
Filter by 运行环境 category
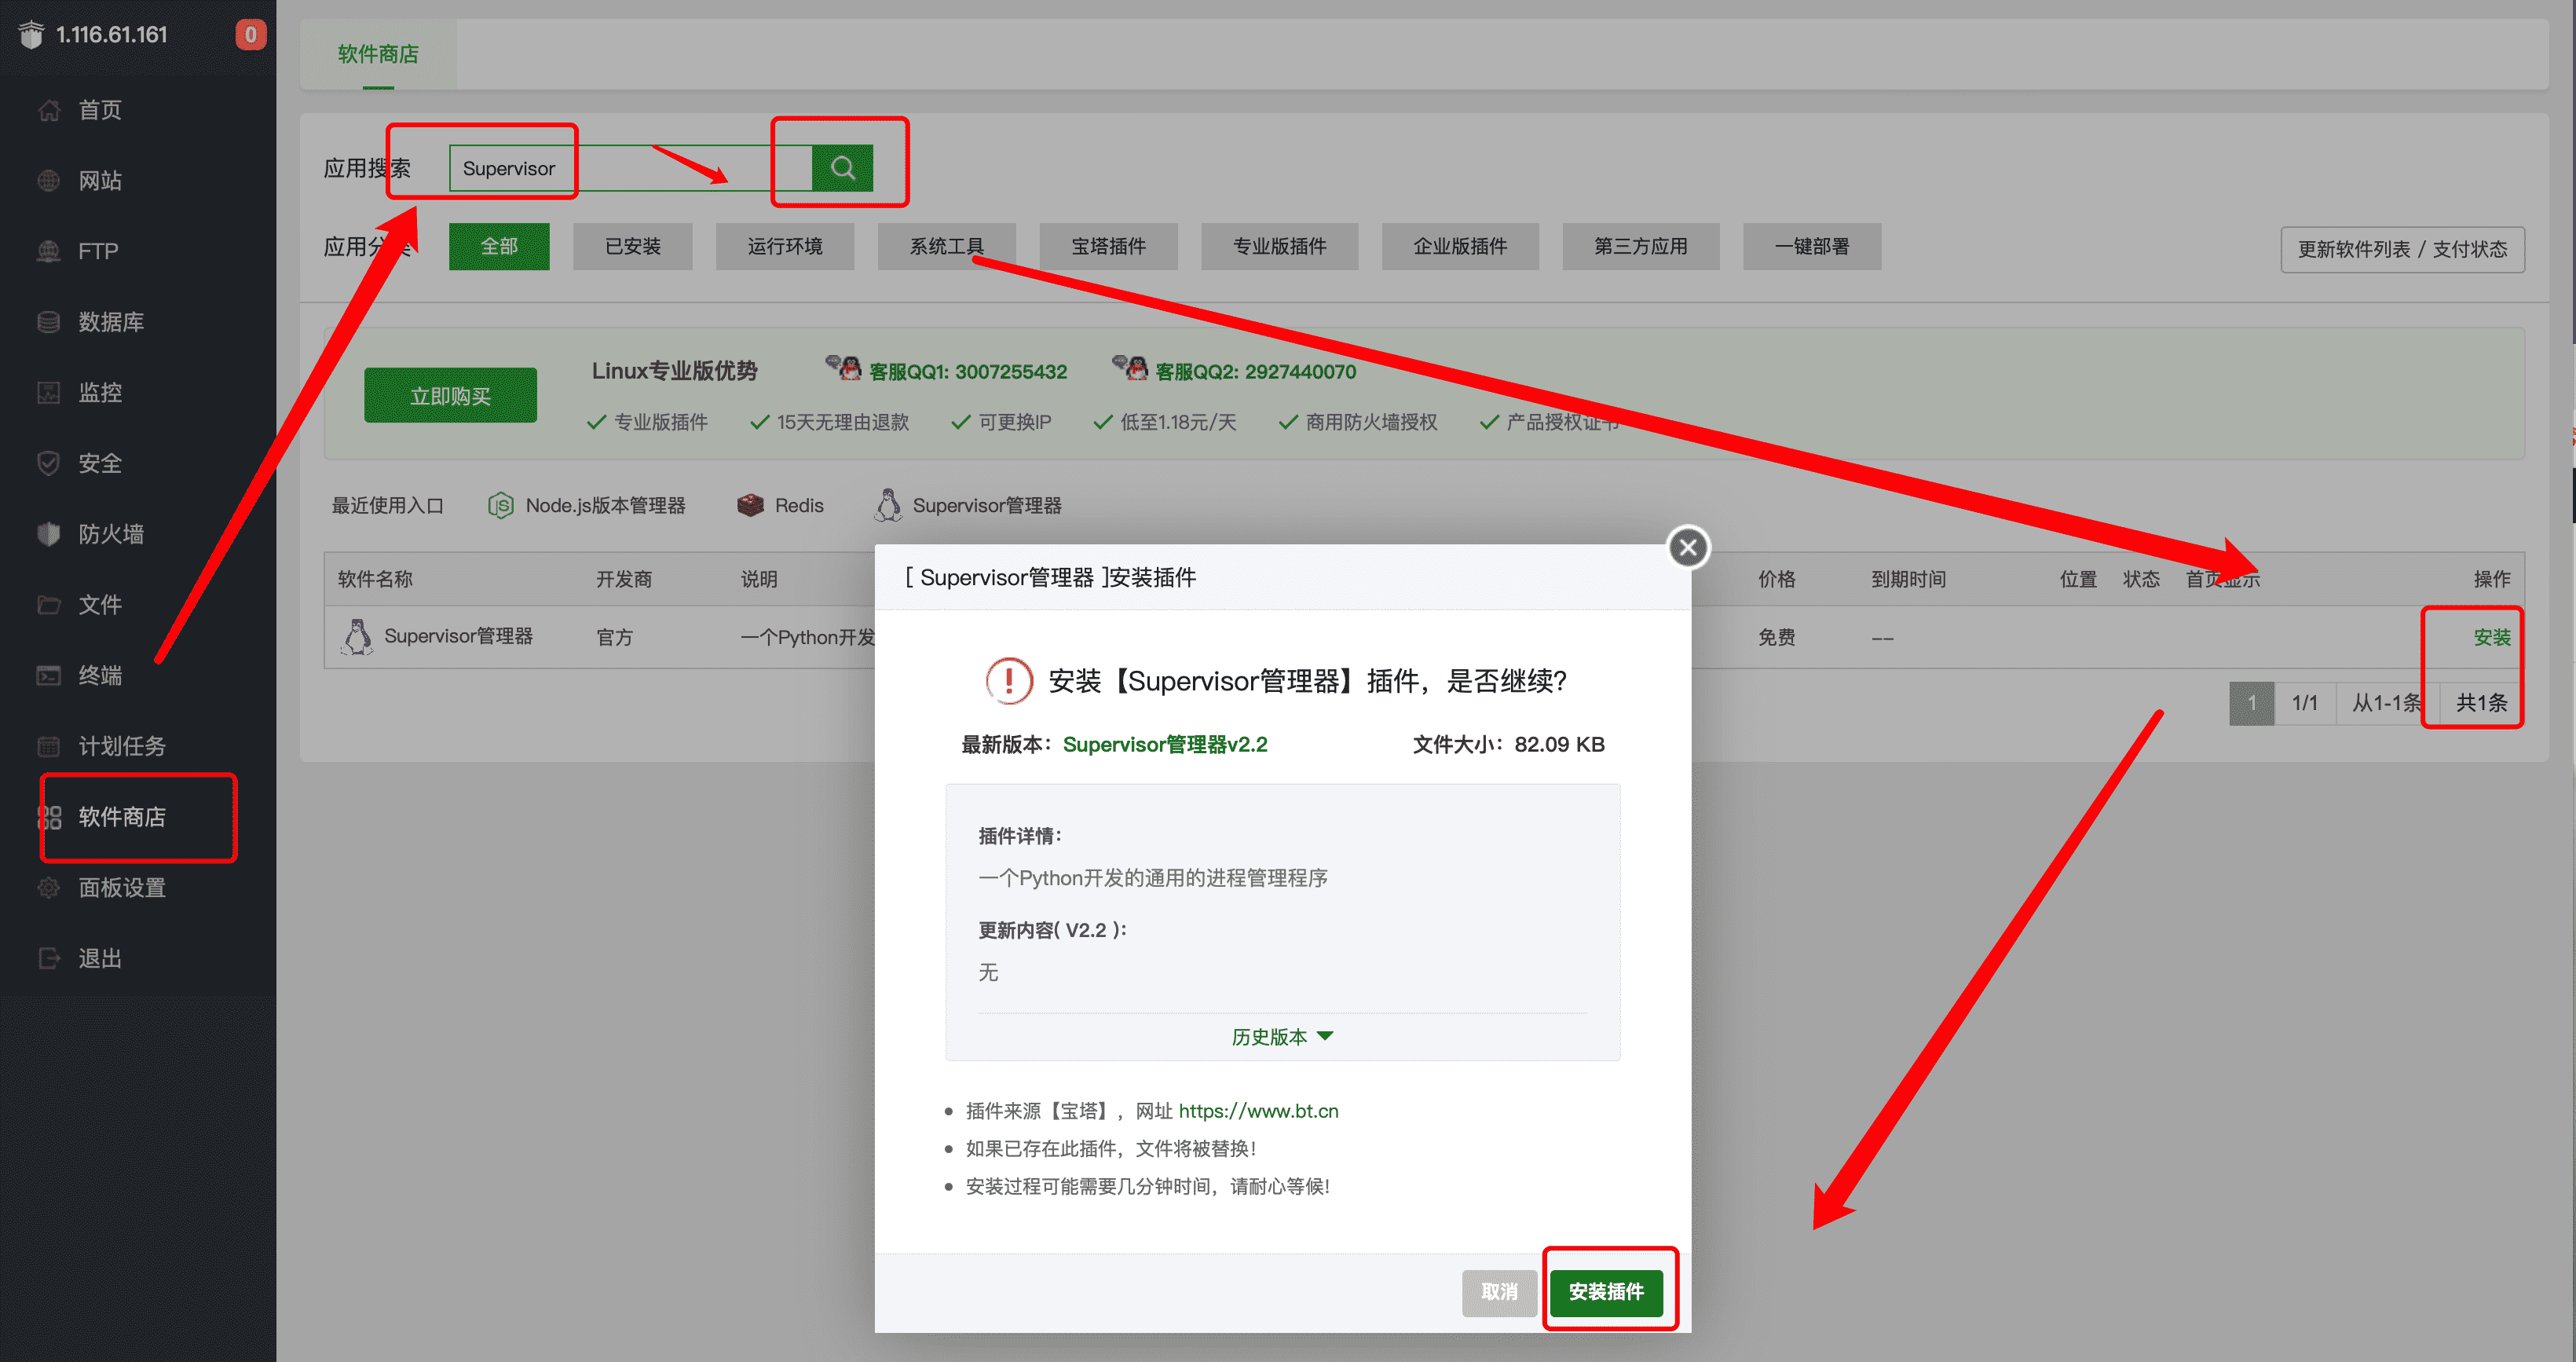coord(785,246)
